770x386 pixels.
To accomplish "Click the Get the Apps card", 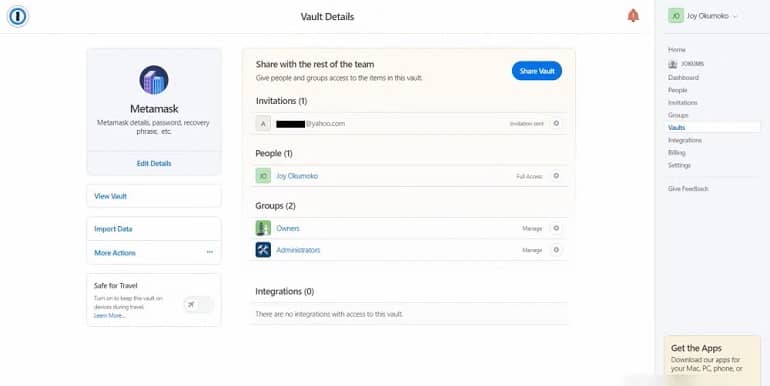I will pos(713,360).
